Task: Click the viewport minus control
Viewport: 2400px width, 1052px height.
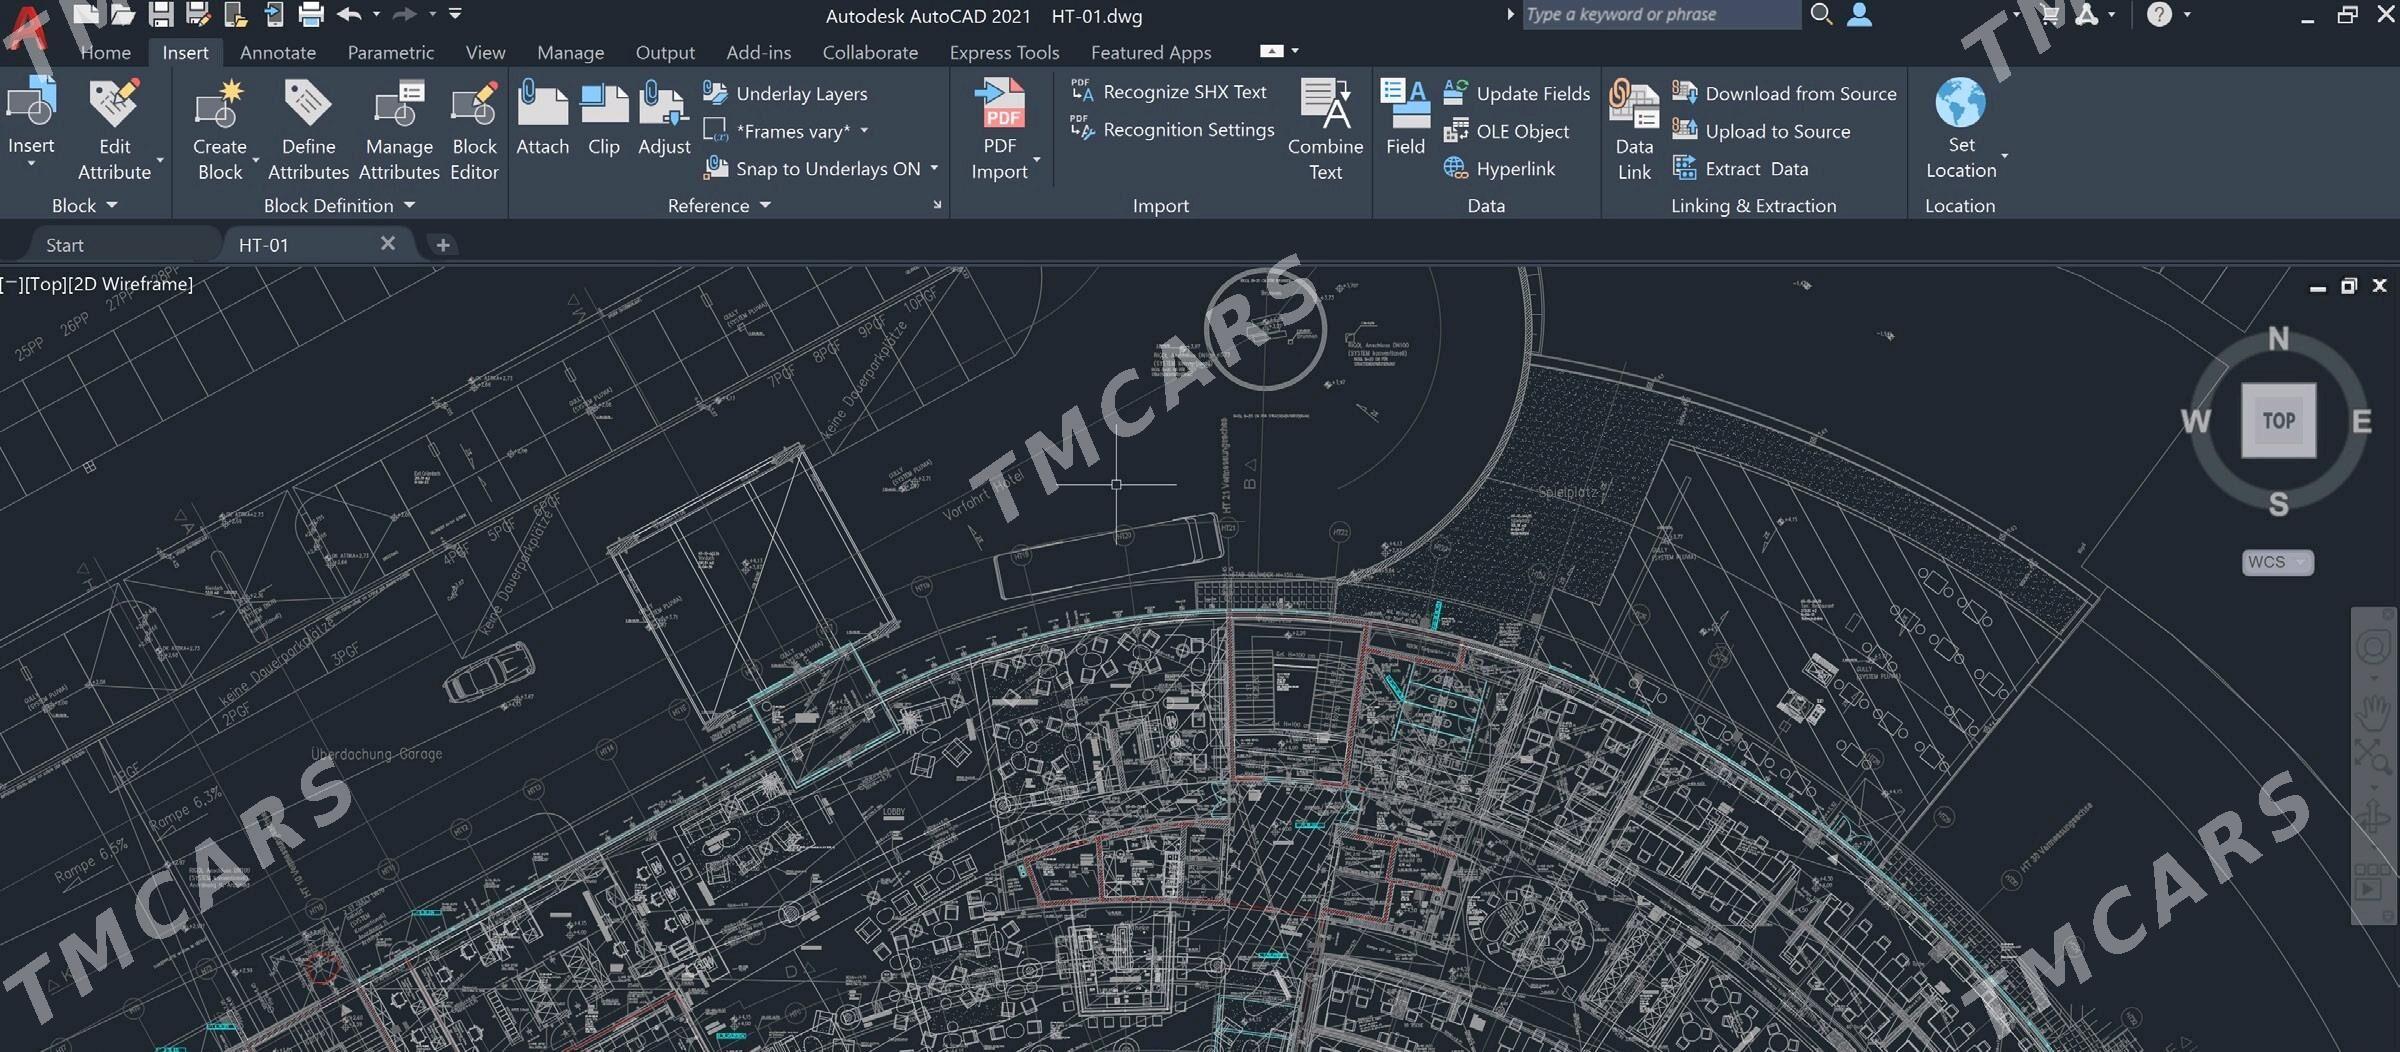Action: pos(12,284)
